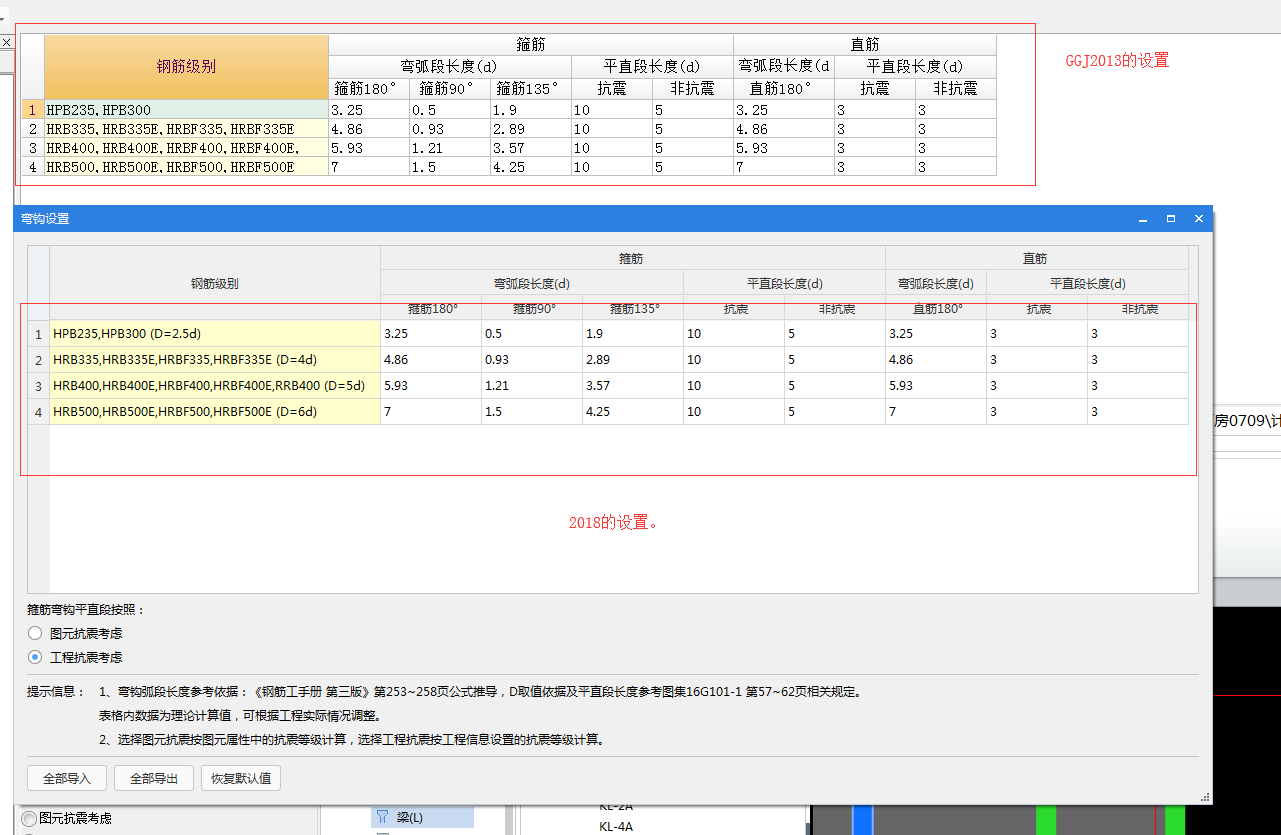
Task: Click row number 1 header in the dialog table
Action: (x=38, y=334)
